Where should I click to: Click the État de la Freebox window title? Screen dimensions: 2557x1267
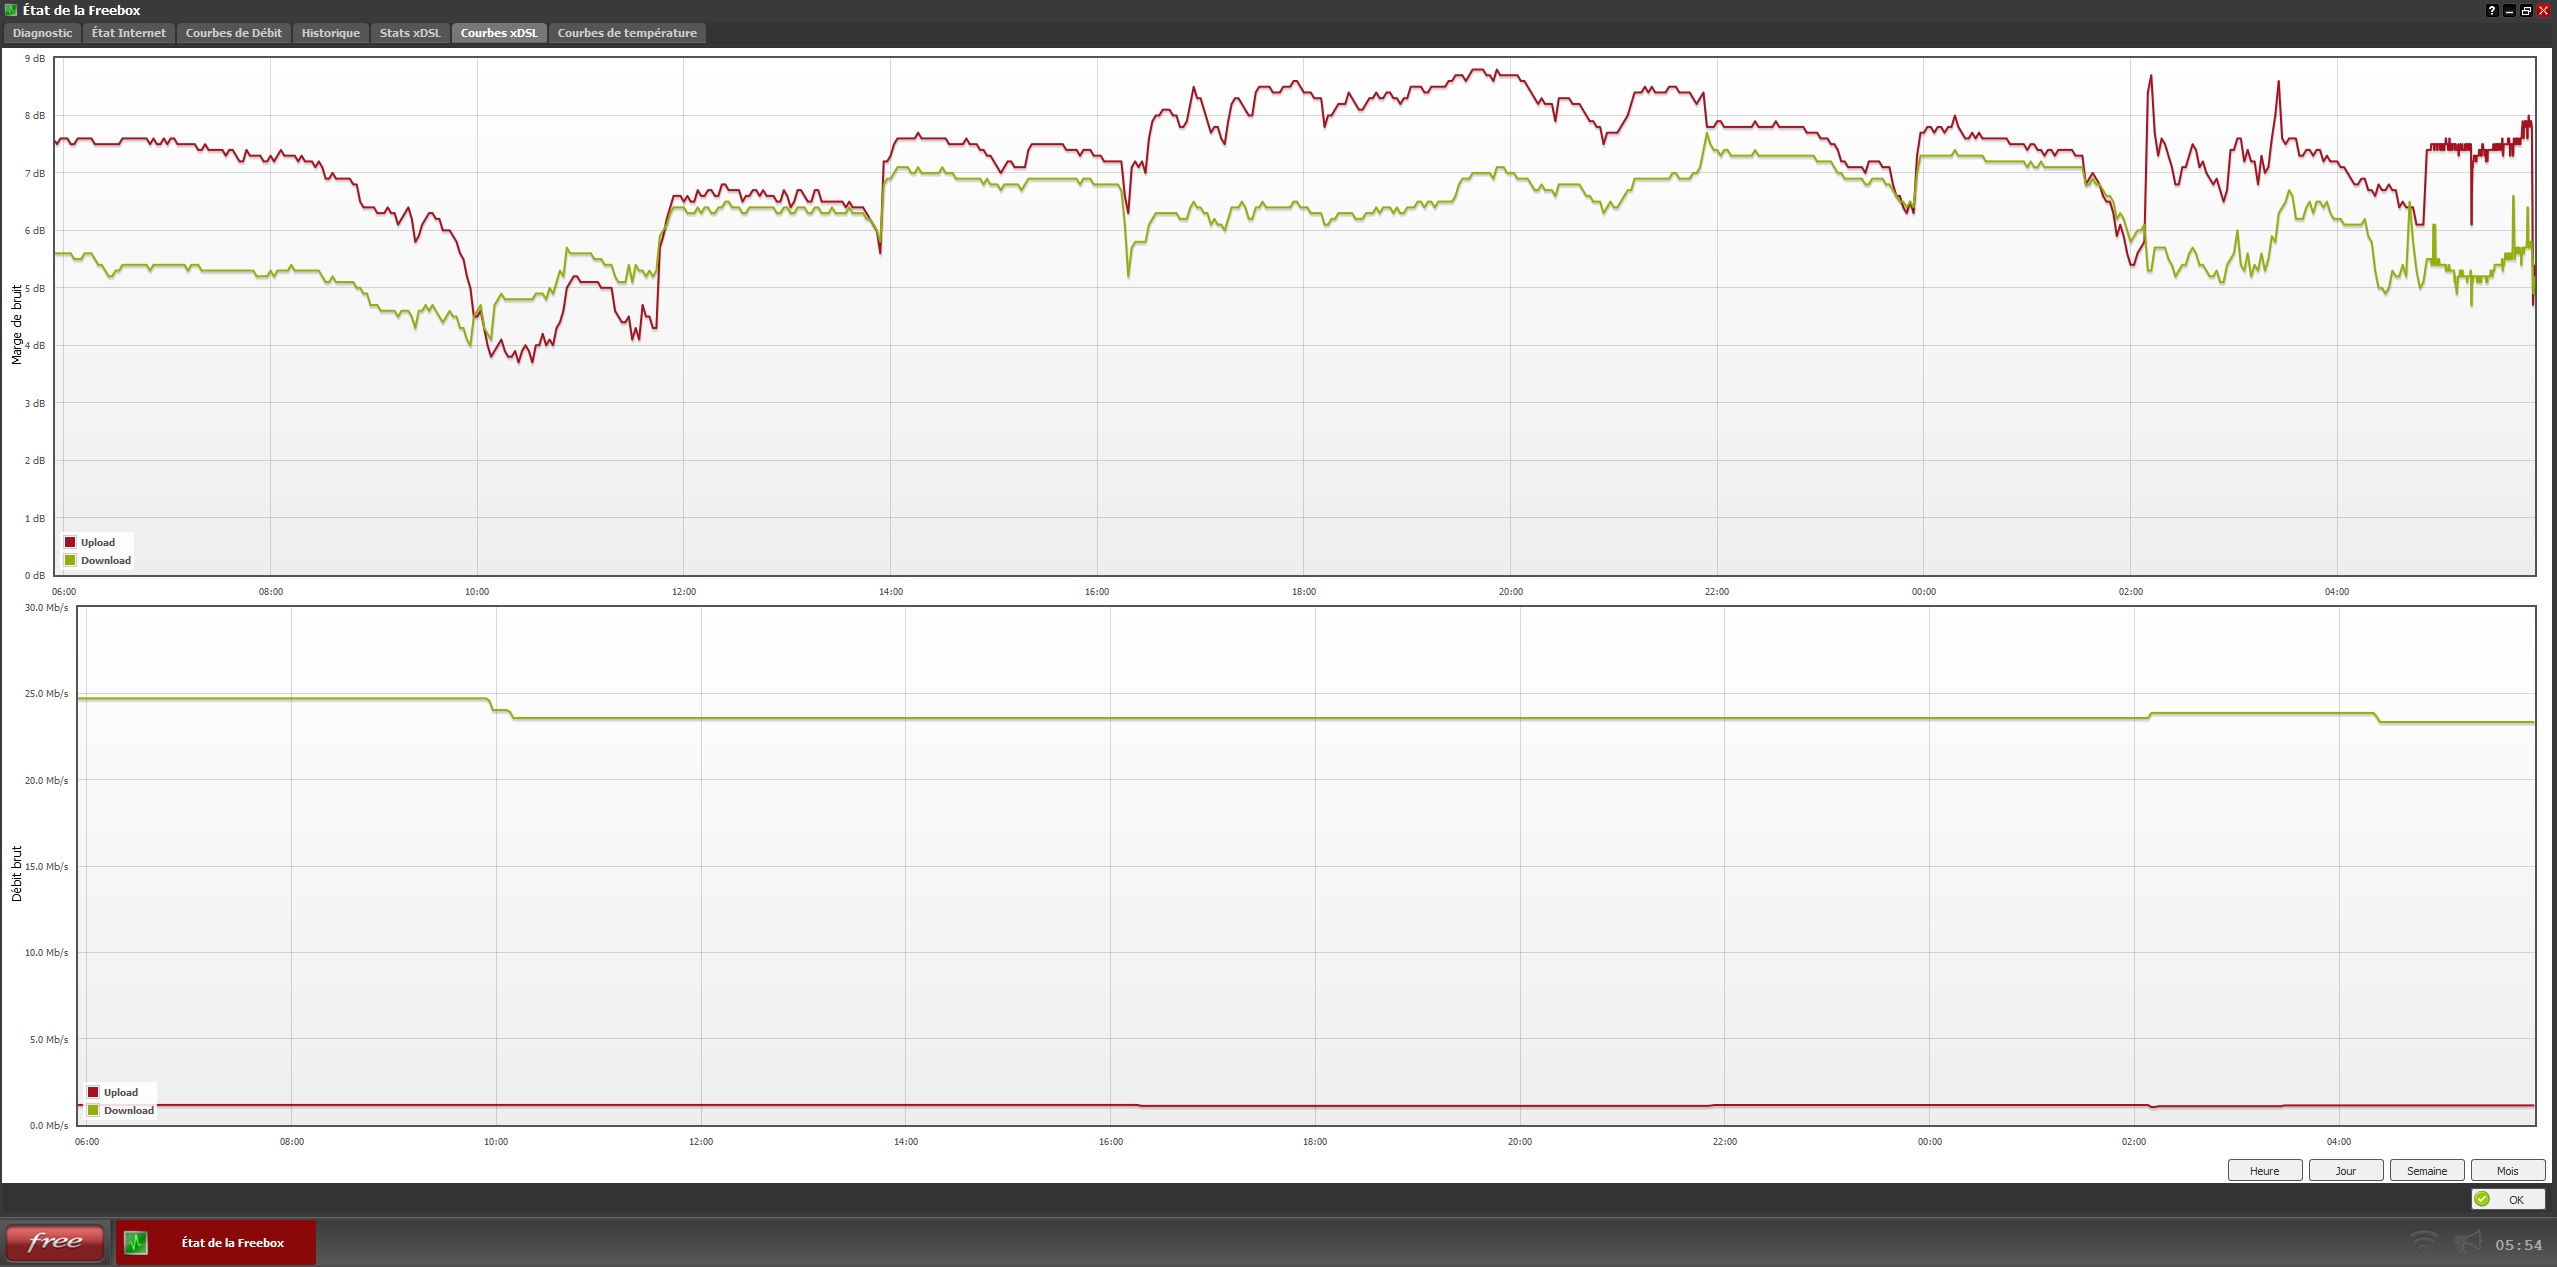82,10
